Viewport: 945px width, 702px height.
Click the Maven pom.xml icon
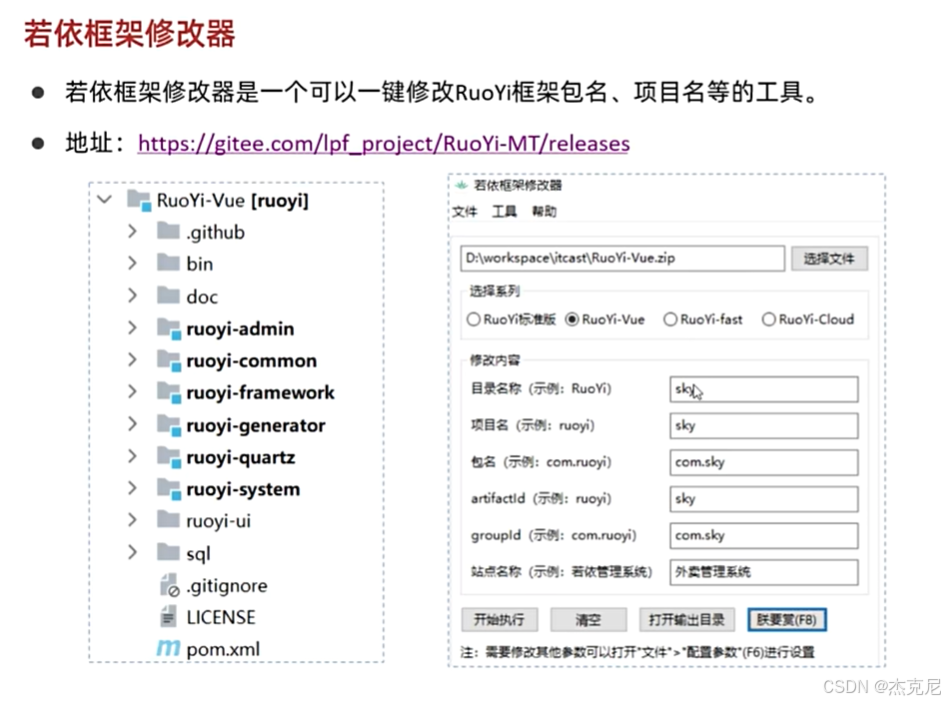point(168,648)
